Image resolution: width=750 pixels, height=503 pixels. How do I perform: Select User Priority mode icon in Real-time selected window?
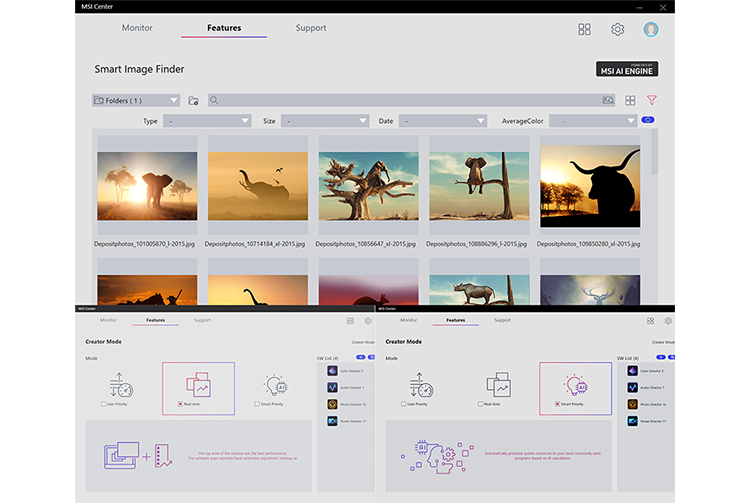coord(121,385)
